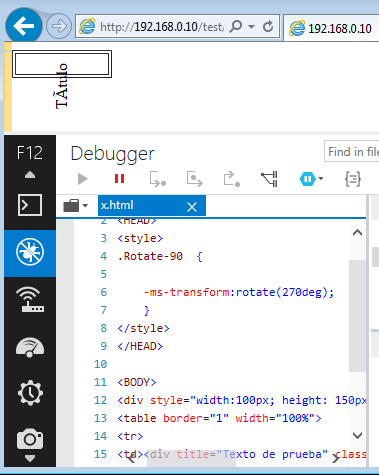The image size is (379, 475).
Task: Click the Debugger panel heading
Action: [112, 154]
